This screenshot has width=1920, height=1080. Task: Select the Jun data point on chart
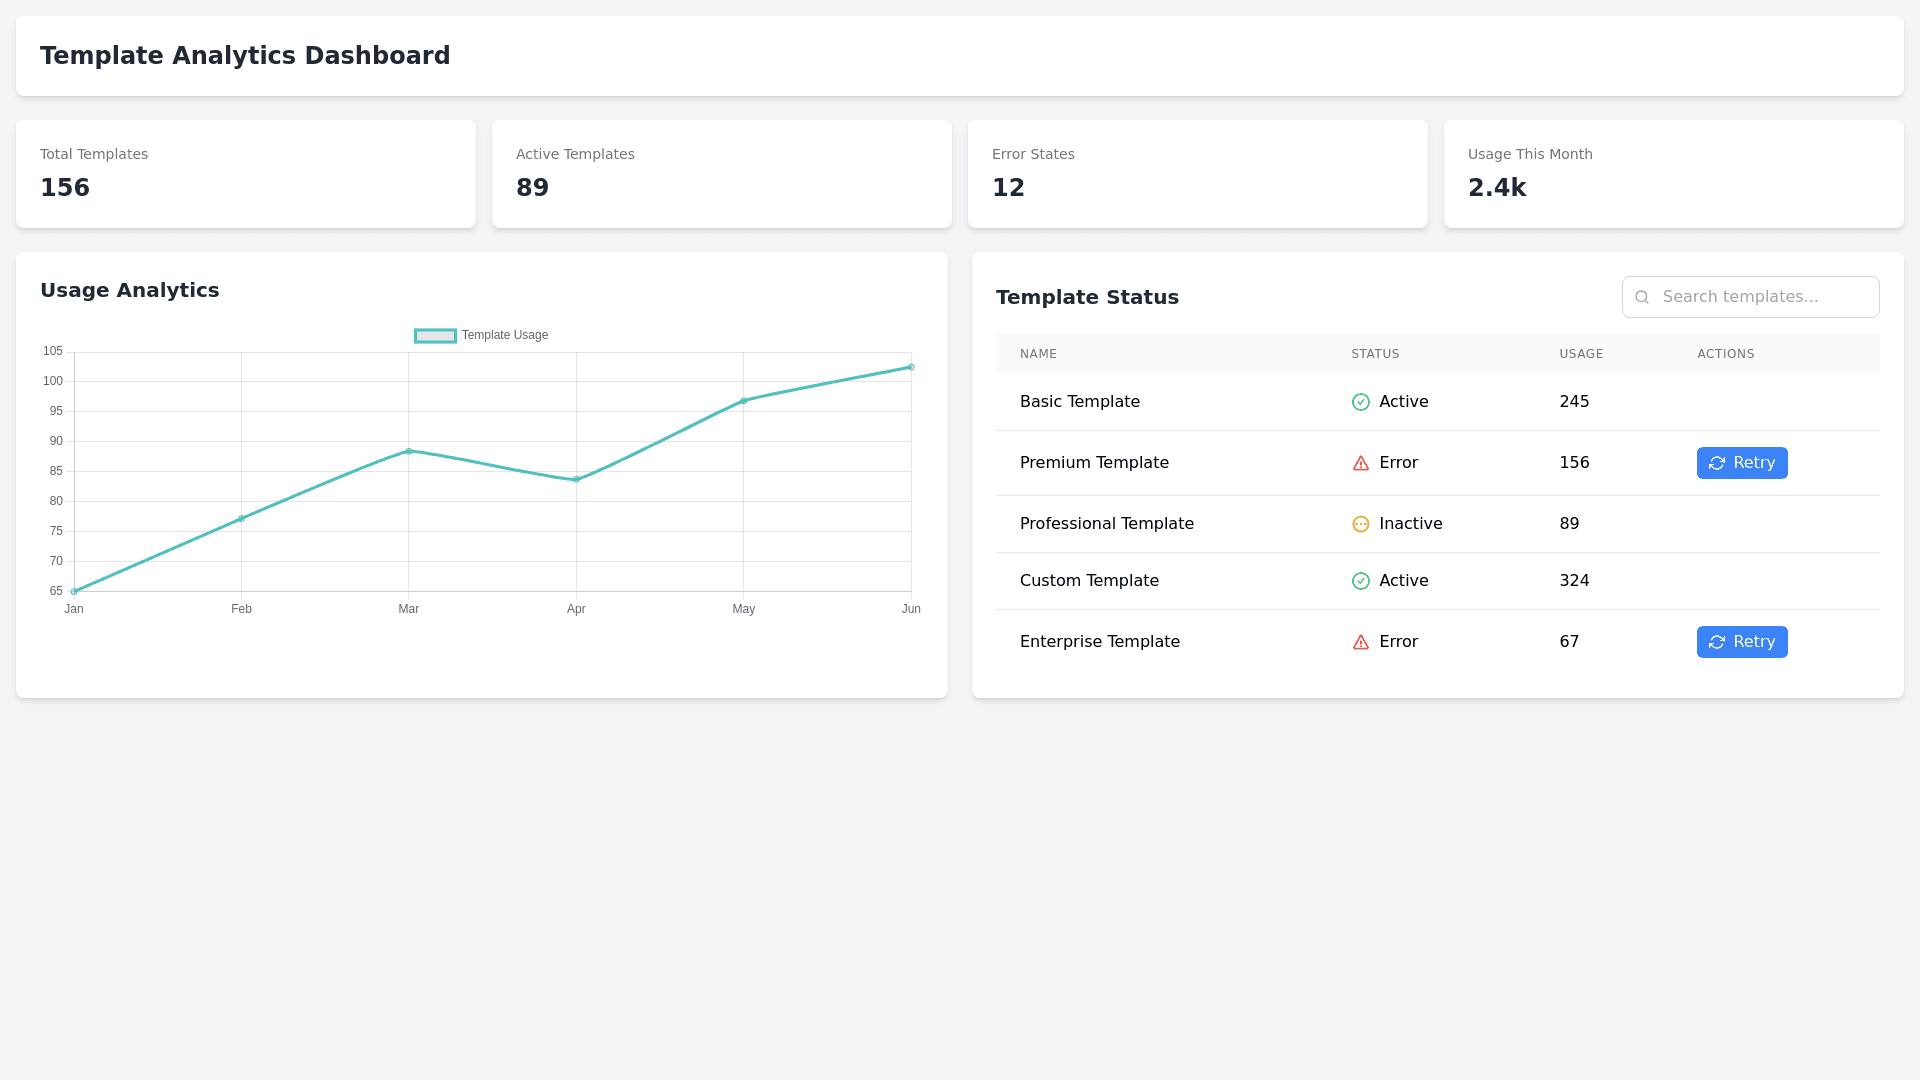(x=911, y=367)
